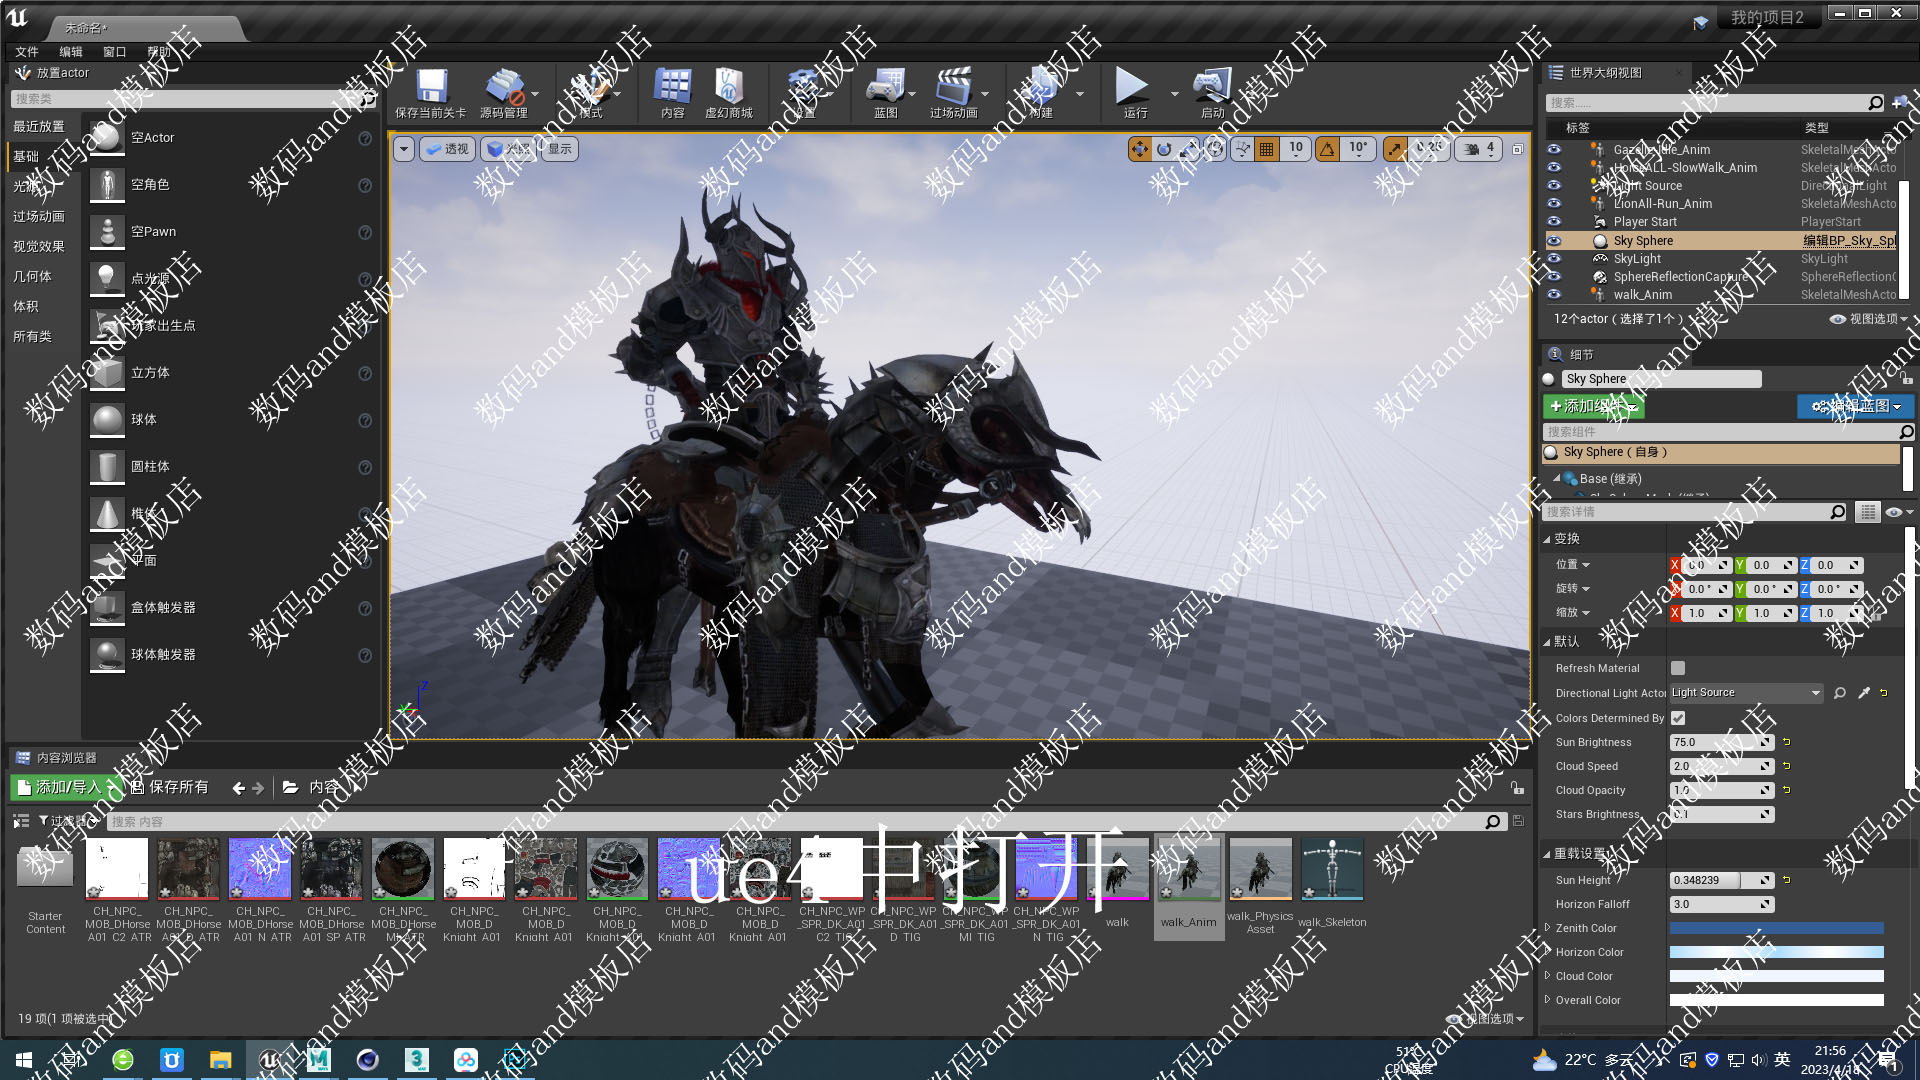
Task: Open the 虚幻商城 marketplace icon
Action: [728, 86]
